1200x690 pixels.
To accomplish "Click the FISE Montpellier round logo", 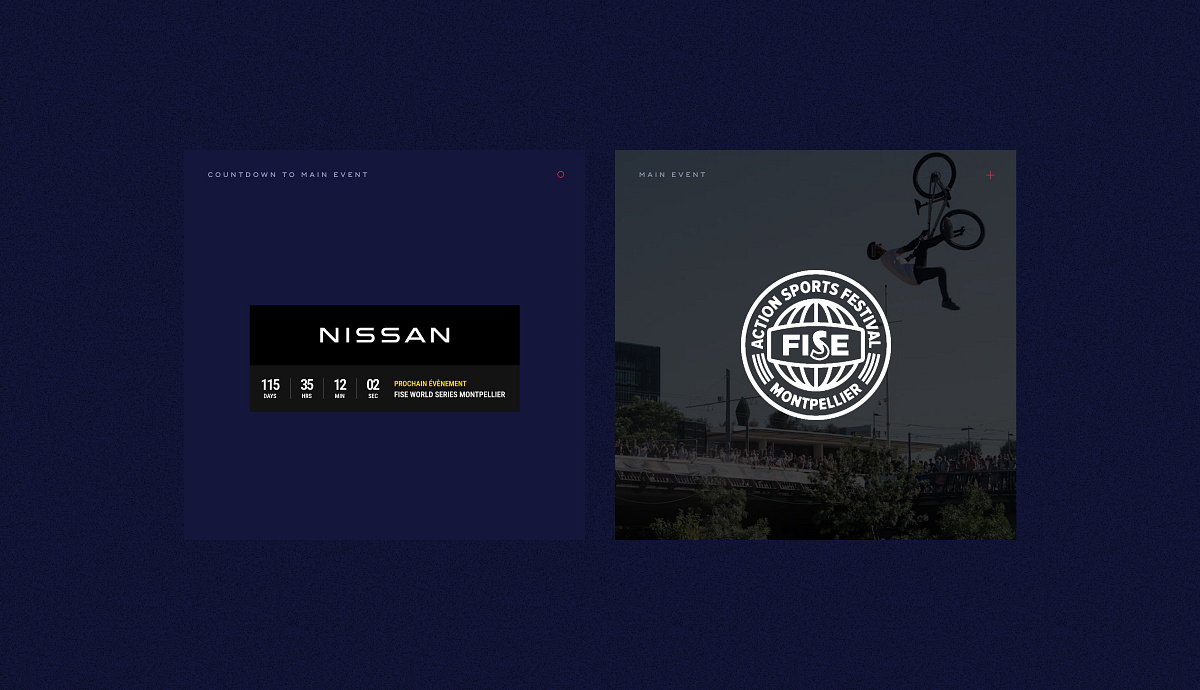I will [x=815, y=345].
